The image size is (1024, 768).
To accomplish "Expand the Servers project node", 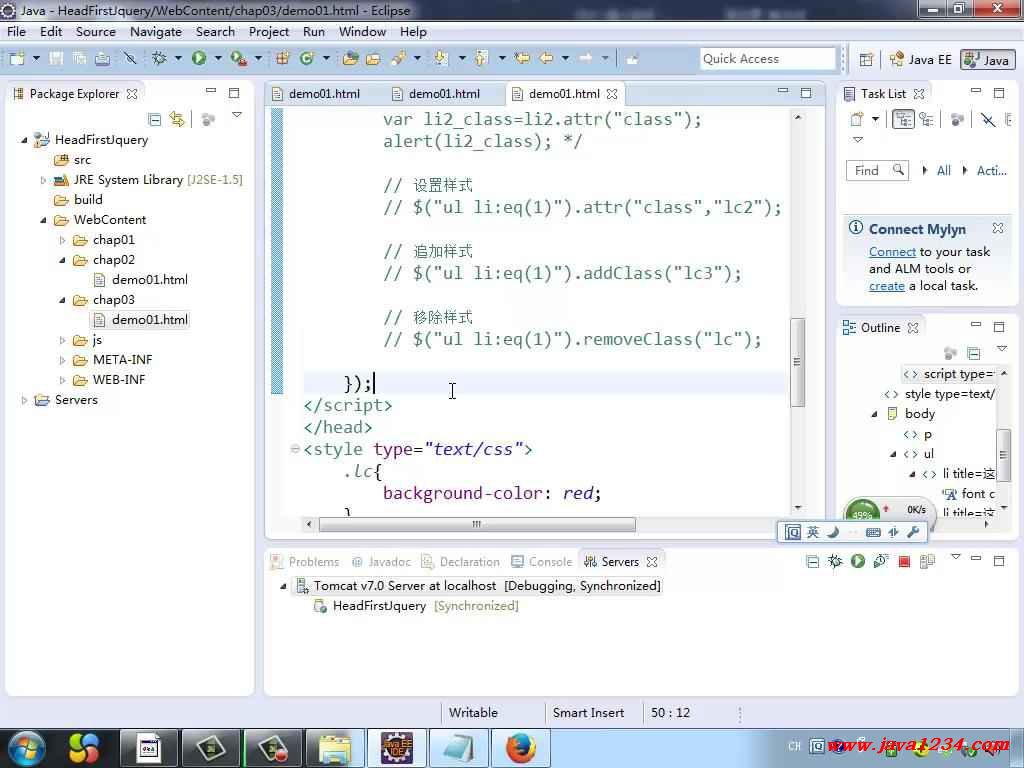I will pos(24,400).
